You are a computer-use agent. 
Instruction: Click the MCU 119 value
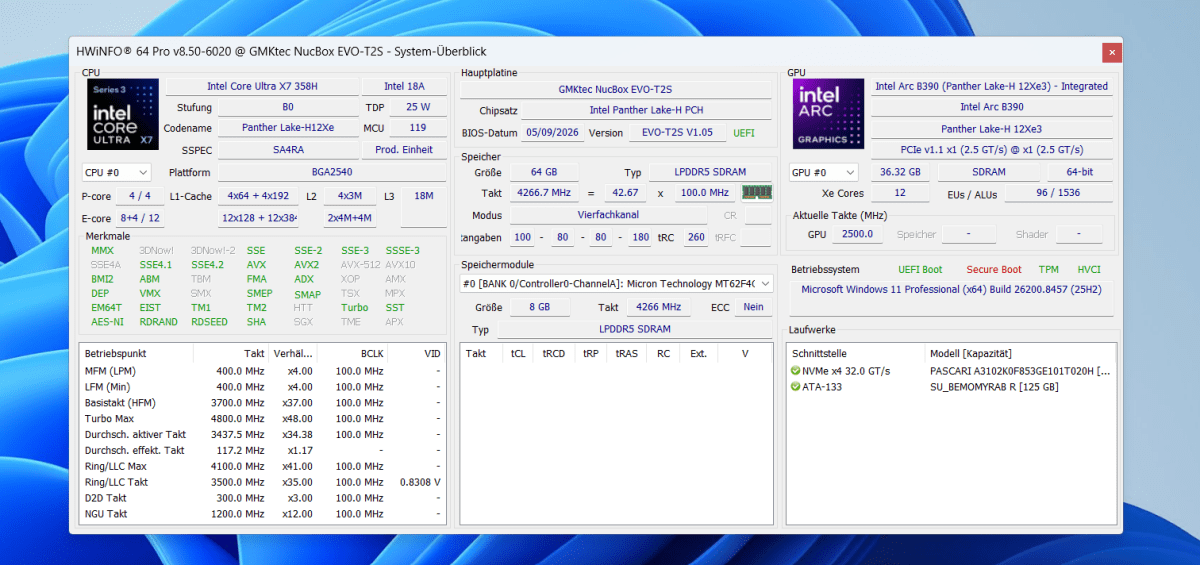(418, 128)
